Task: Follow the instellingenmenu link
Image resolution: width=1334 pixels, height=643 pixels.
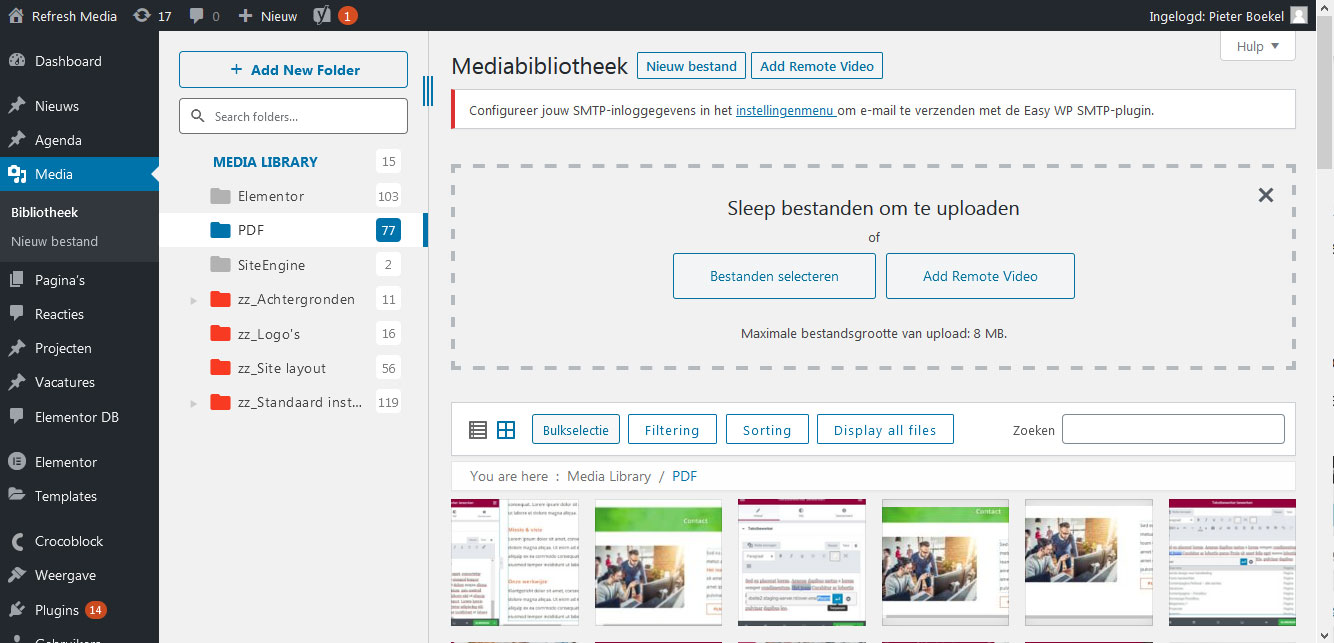Action: point(786,110)
